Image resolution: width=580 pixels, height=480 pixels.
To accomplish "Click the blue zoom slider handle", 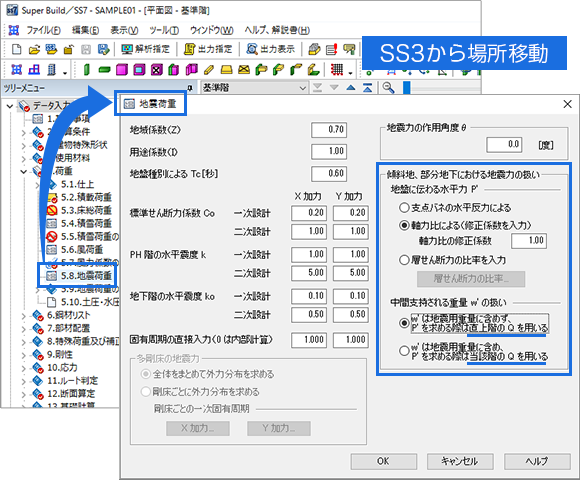I will 407,88.
